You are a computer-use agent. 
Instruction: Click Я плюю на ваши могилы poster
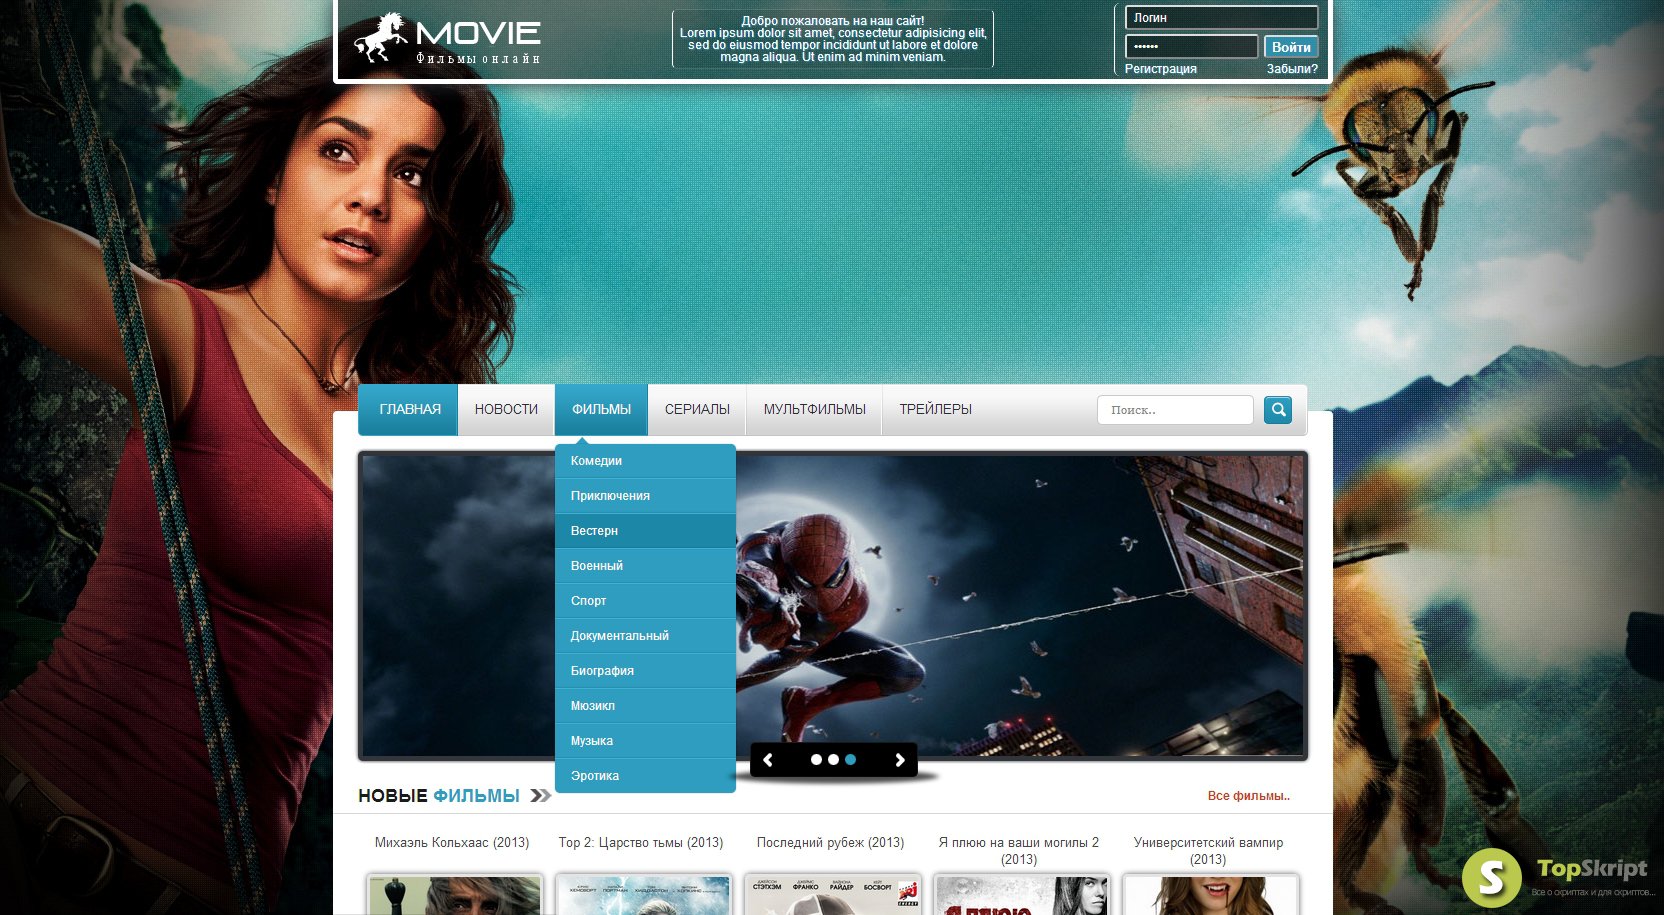(1022, 895)
